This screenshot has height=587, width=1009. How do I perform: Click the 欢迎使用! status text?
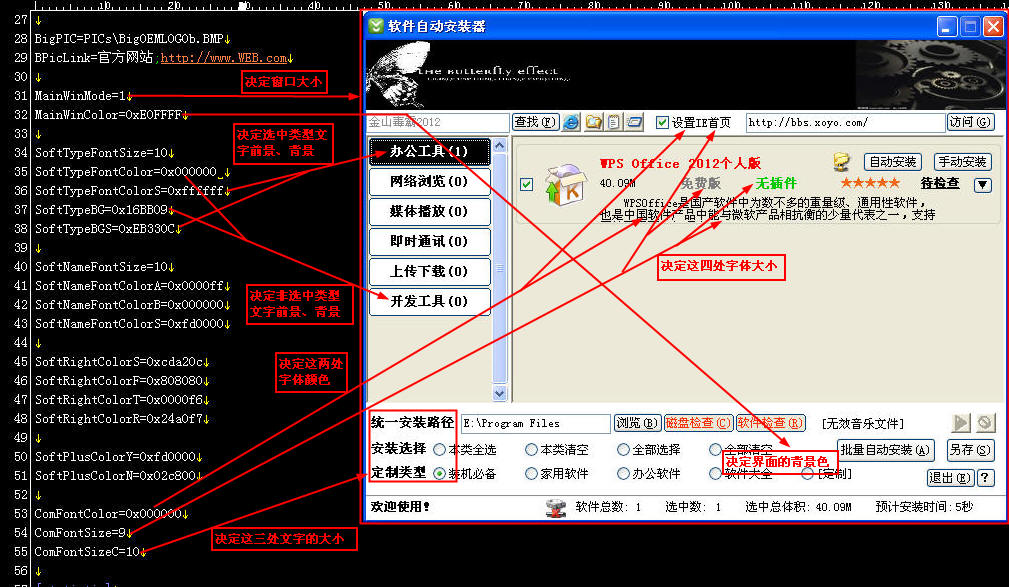400,507
